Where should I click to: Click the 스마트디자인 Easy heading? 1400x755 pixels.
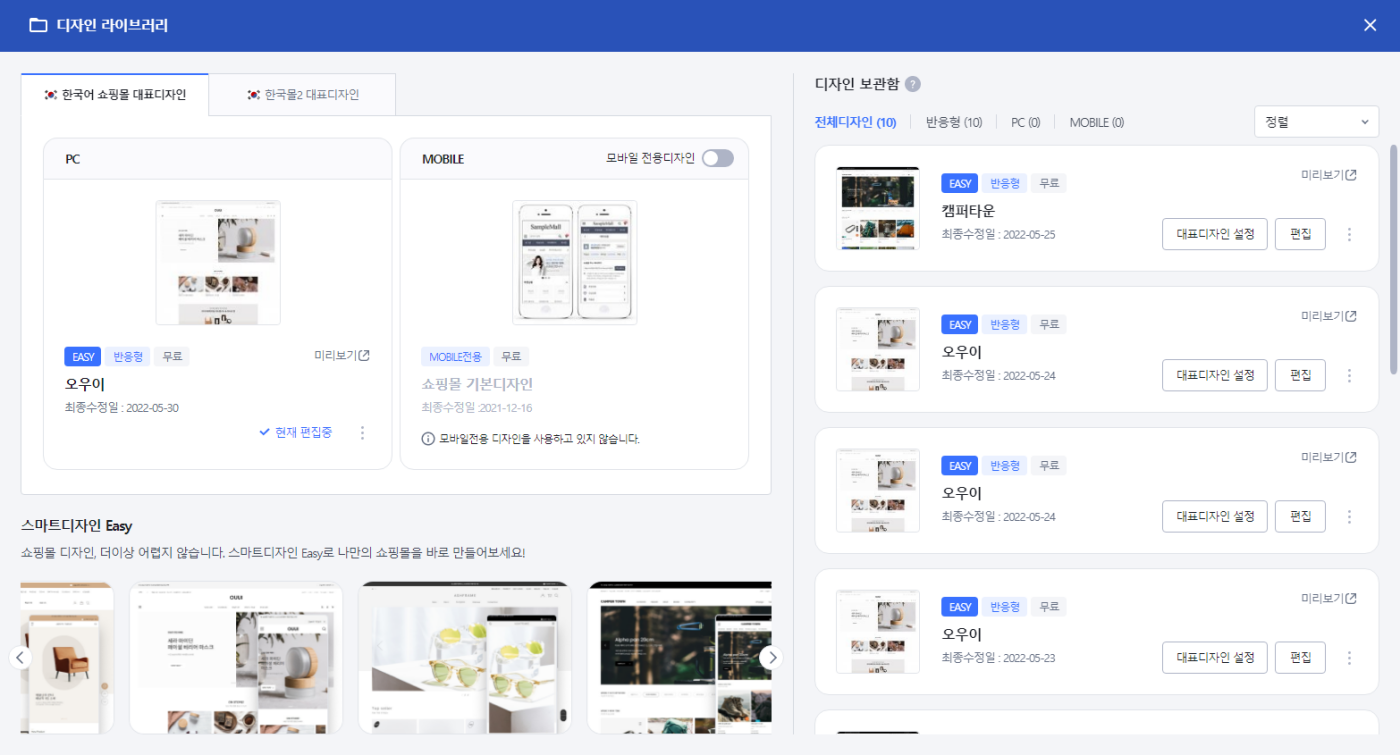[x=76, y=525]
